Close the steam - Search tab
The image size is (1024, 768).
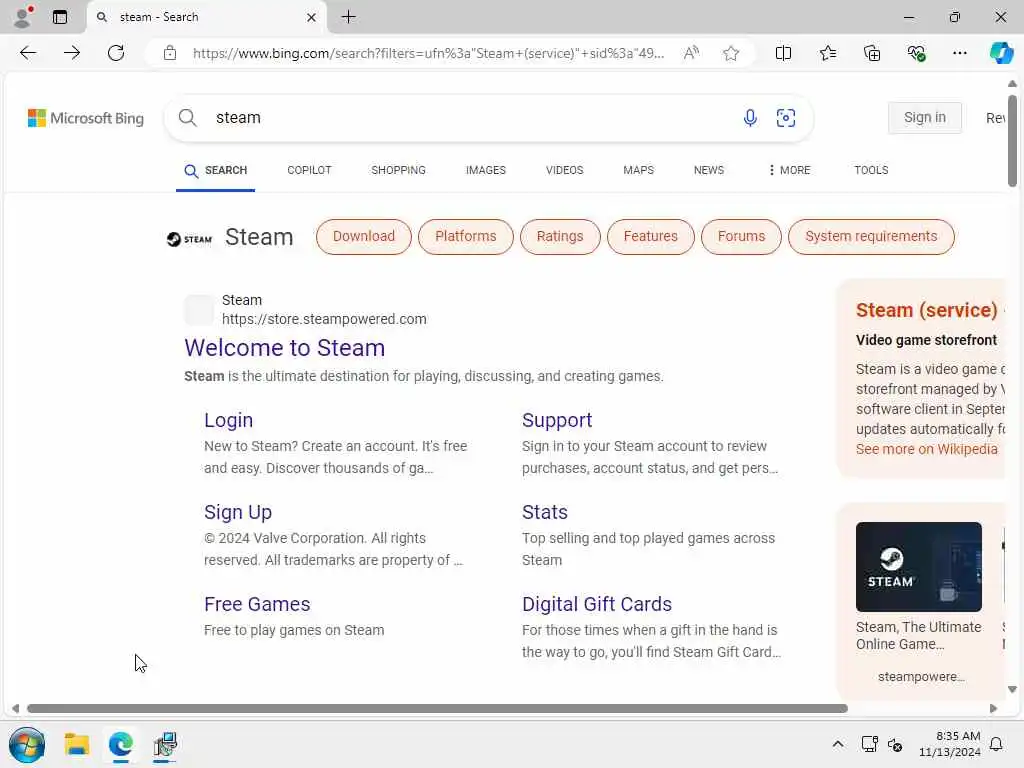click(x=312, y=18)
